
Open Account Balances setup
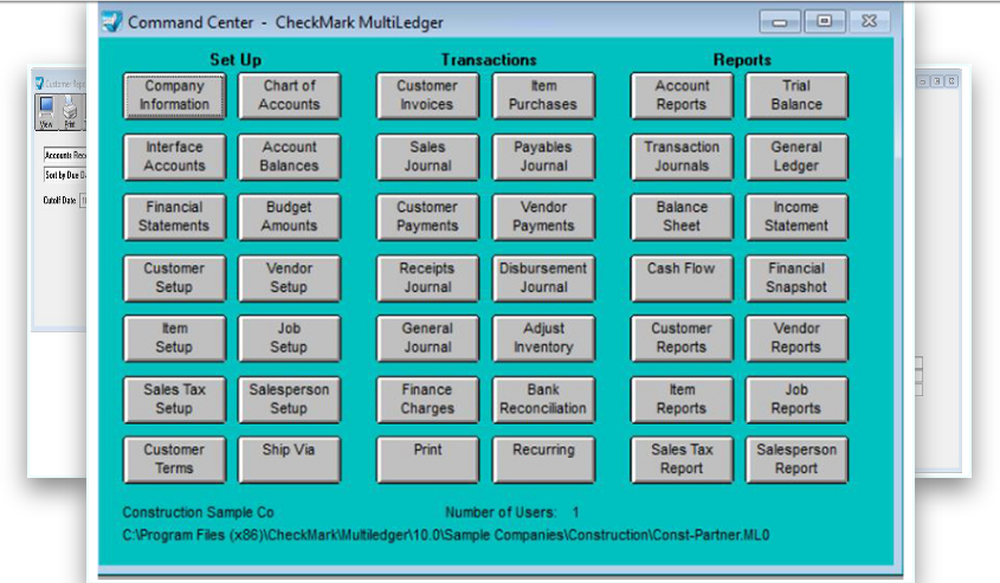click(x=289, y=157)
